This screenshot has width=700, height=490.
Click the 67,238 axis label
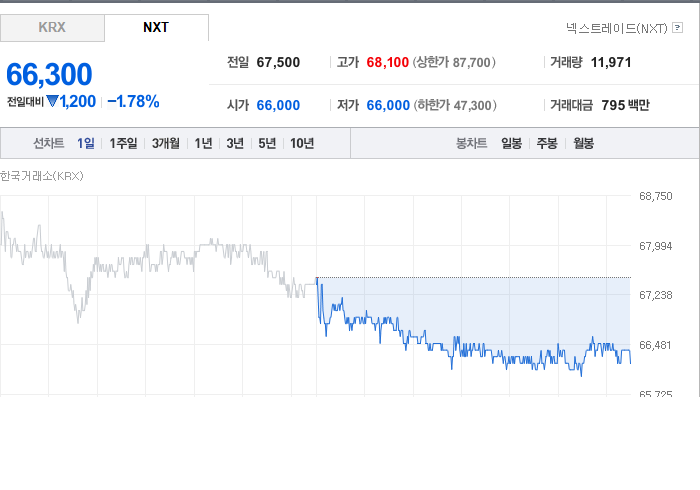[x=656, y=295]
